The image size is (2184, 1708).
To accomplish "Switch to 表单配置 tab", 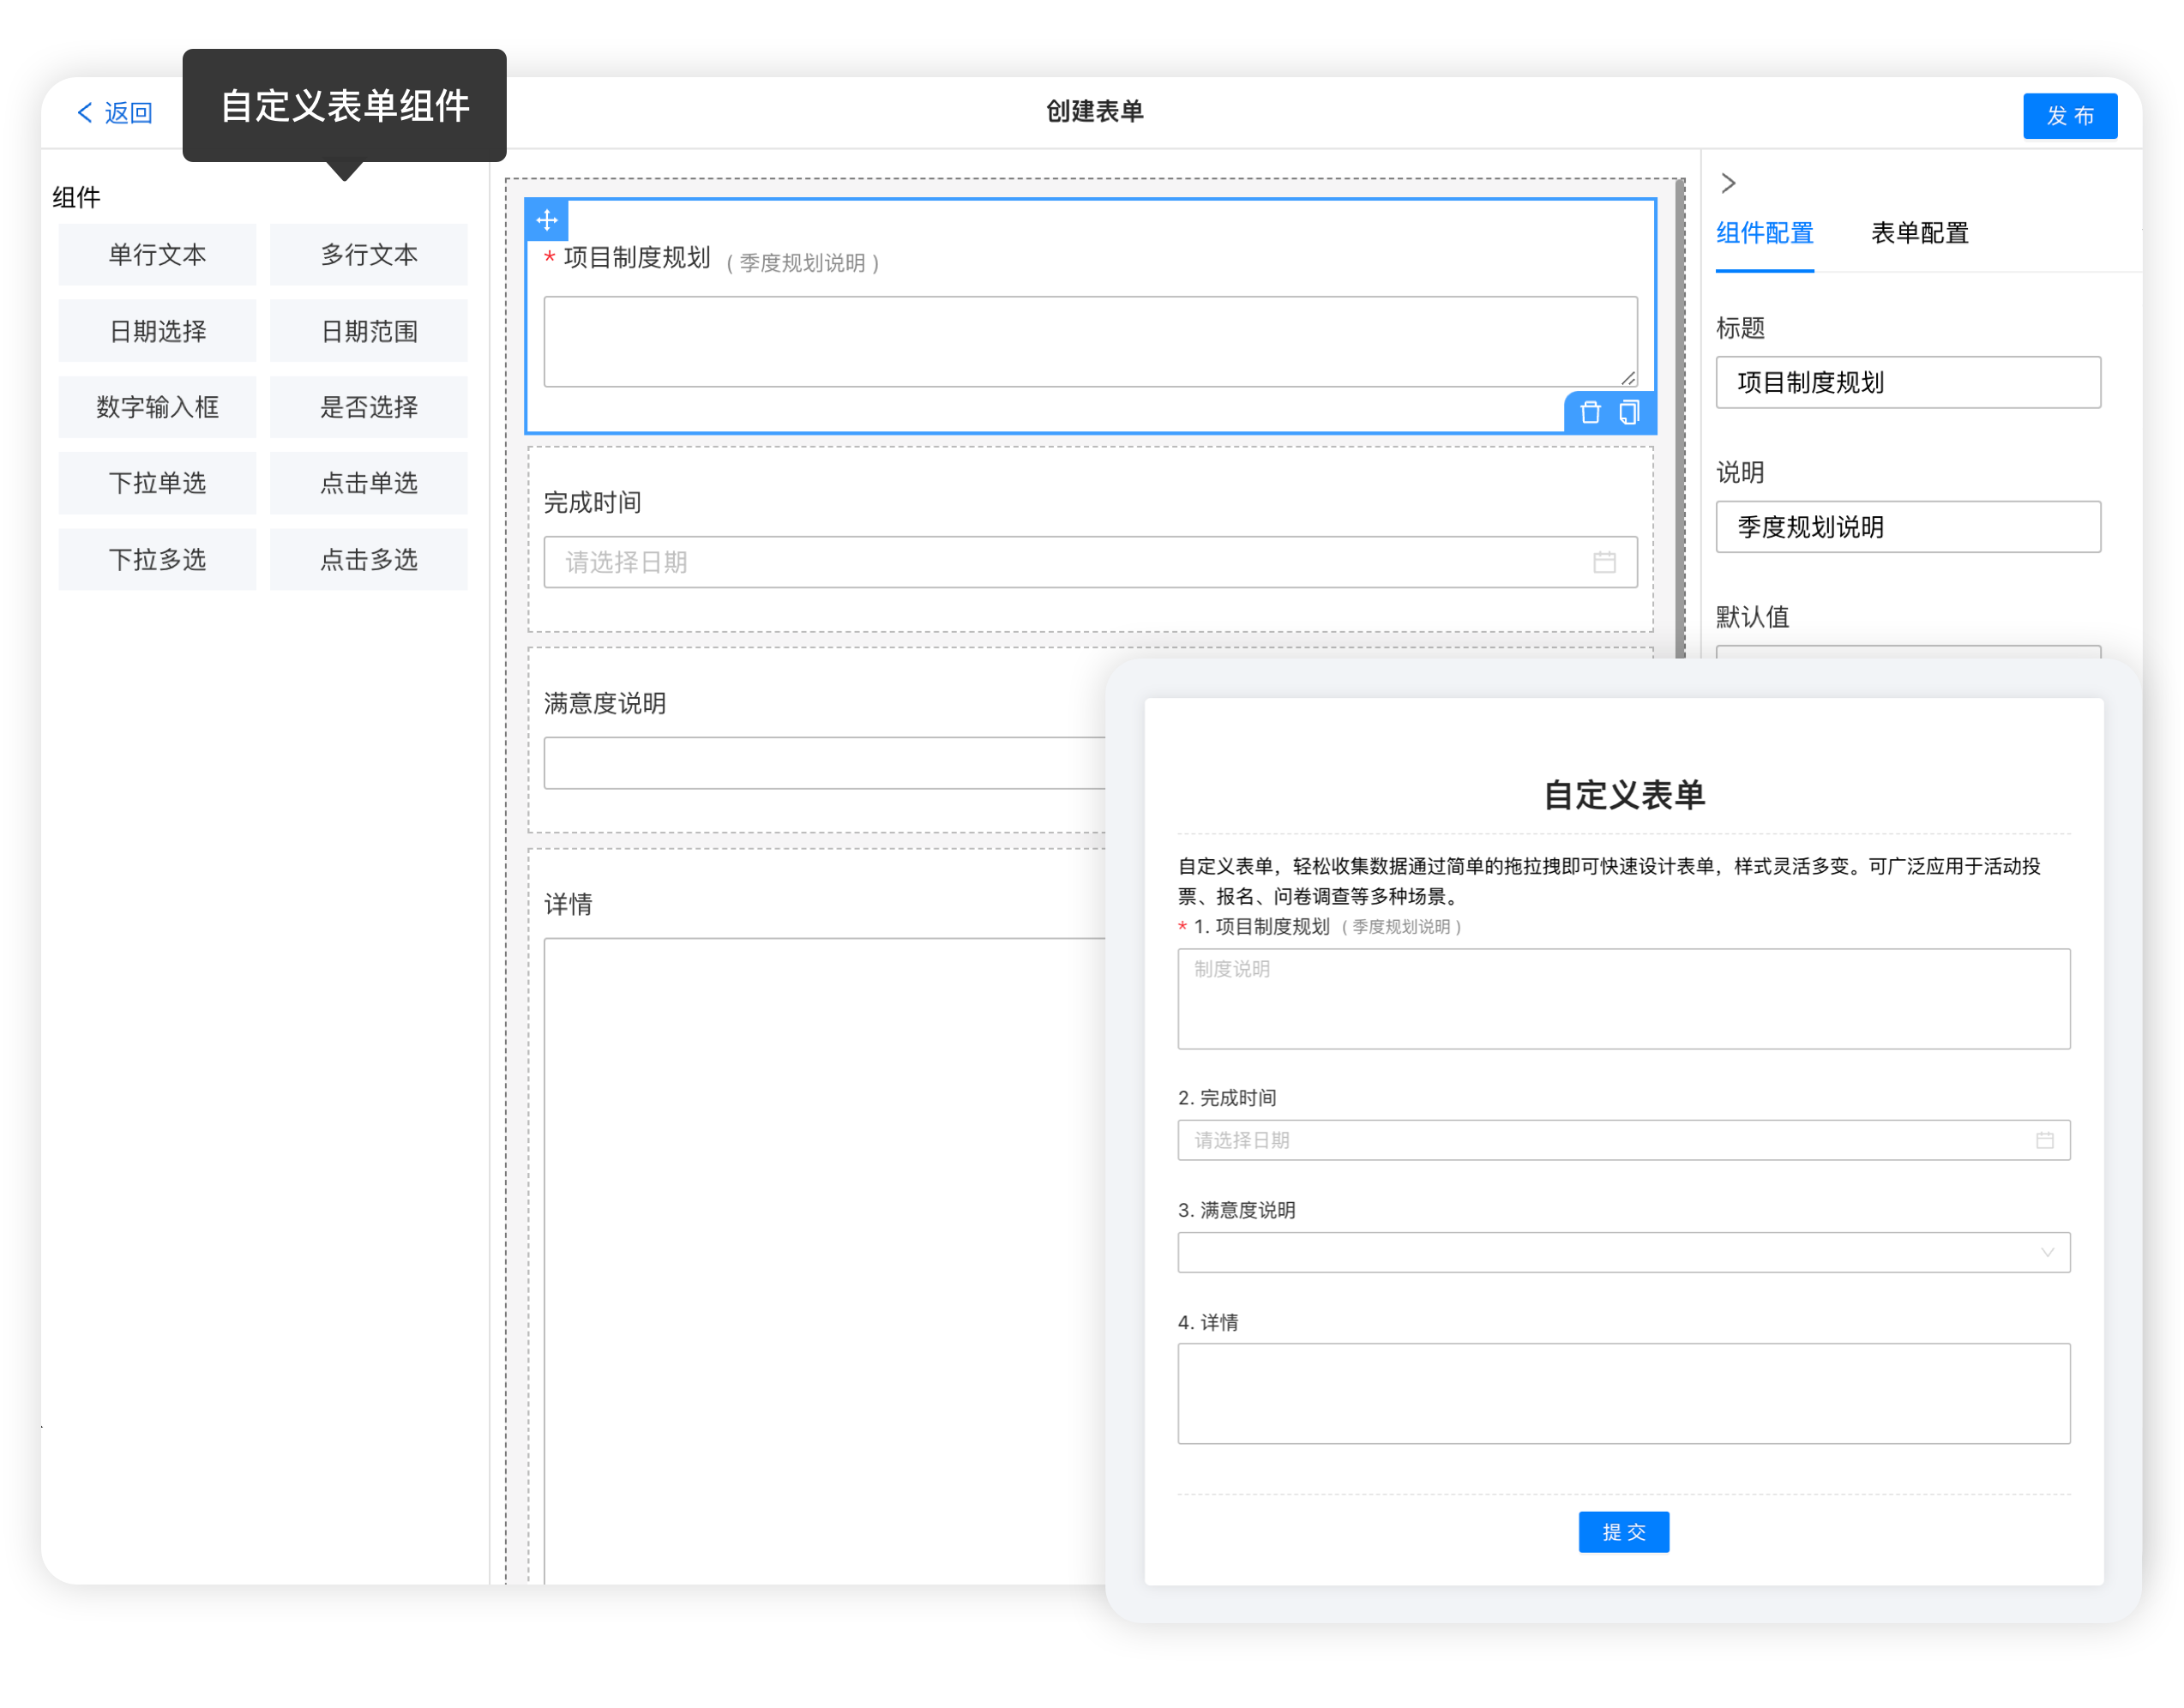I will click(1919, 233).
